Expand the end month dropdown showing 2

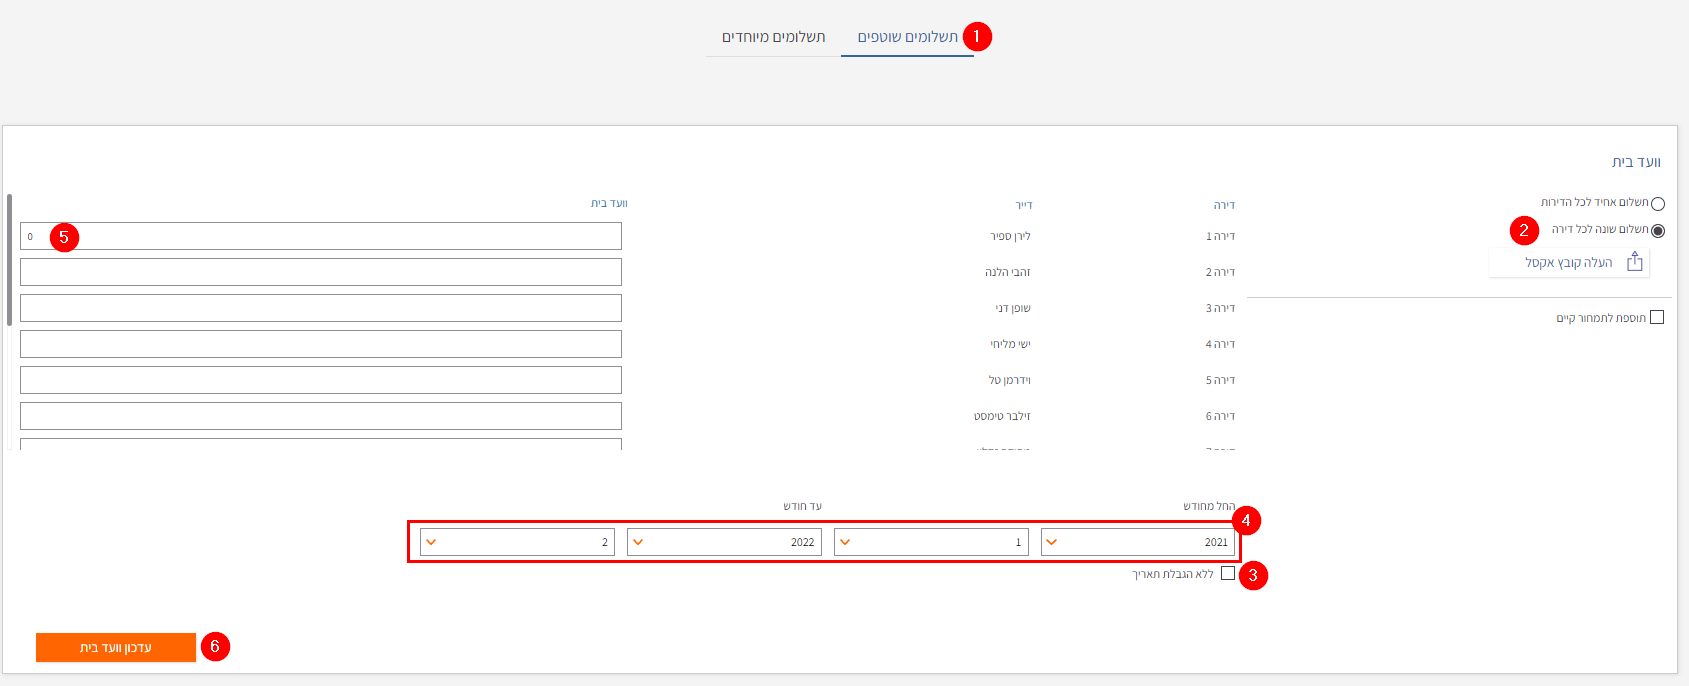coord(516,542)
